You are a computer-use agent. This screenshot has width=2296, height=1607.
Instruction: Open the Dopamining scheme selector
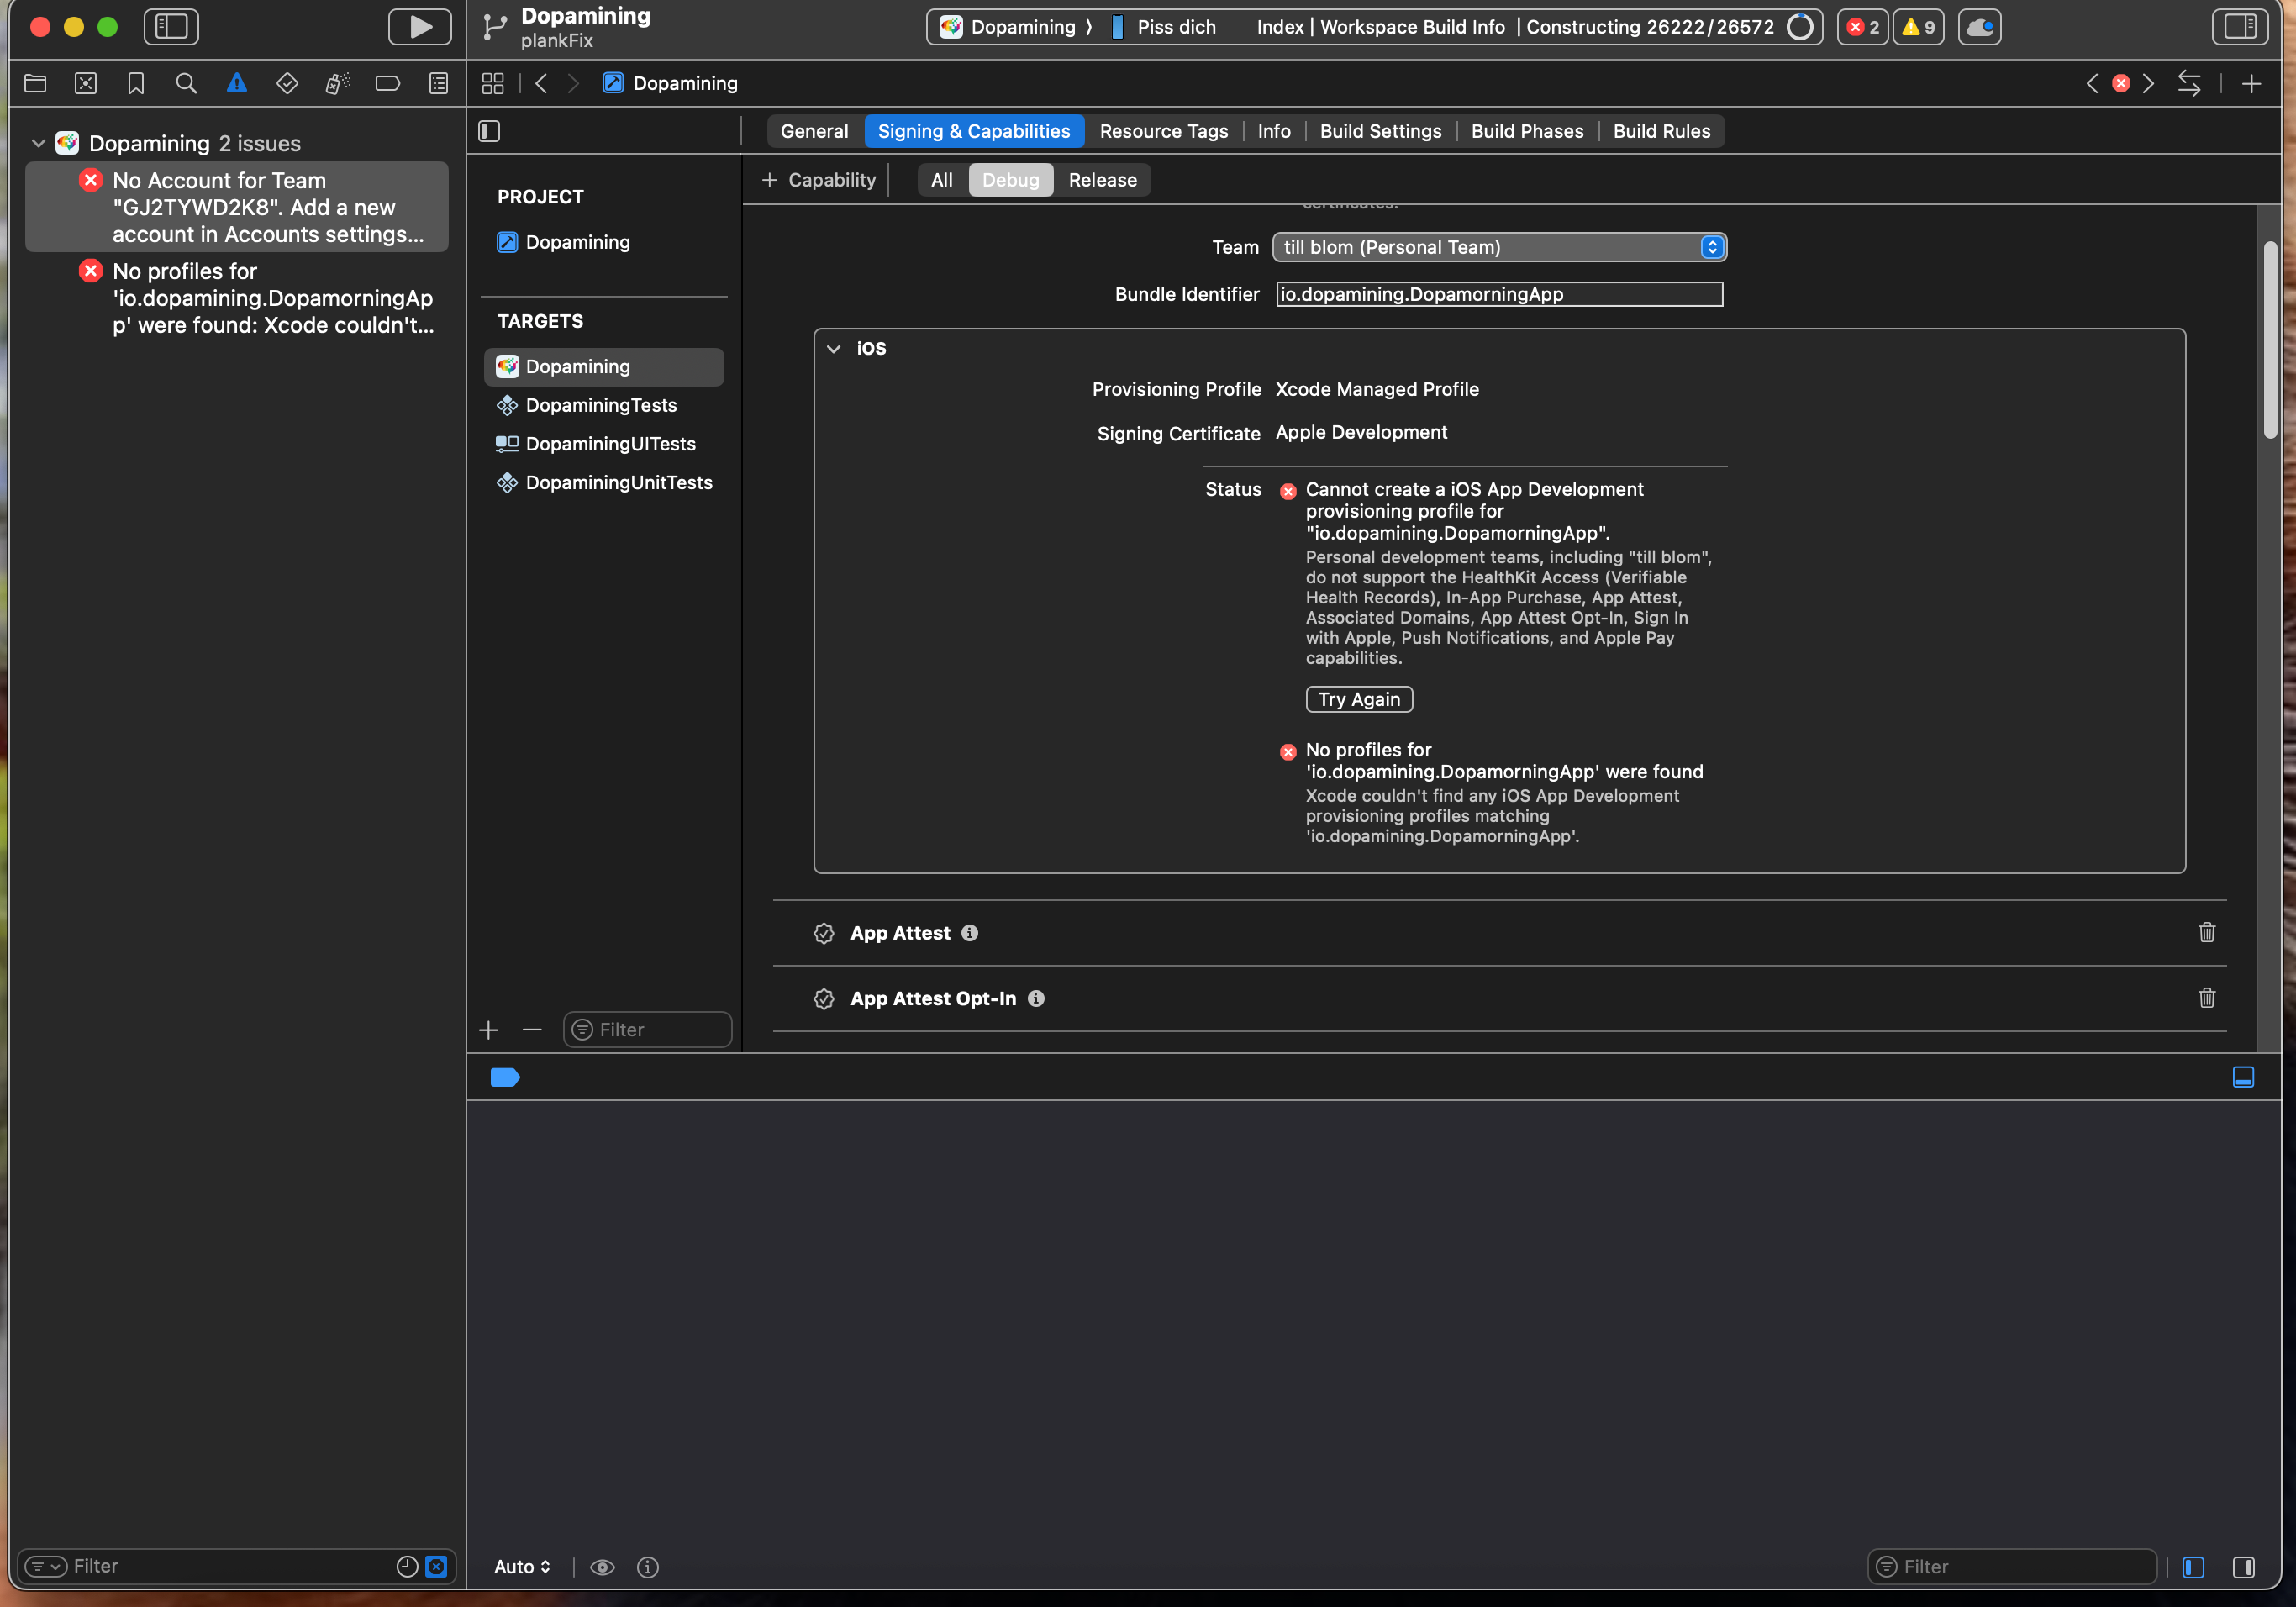point(1009,27)
